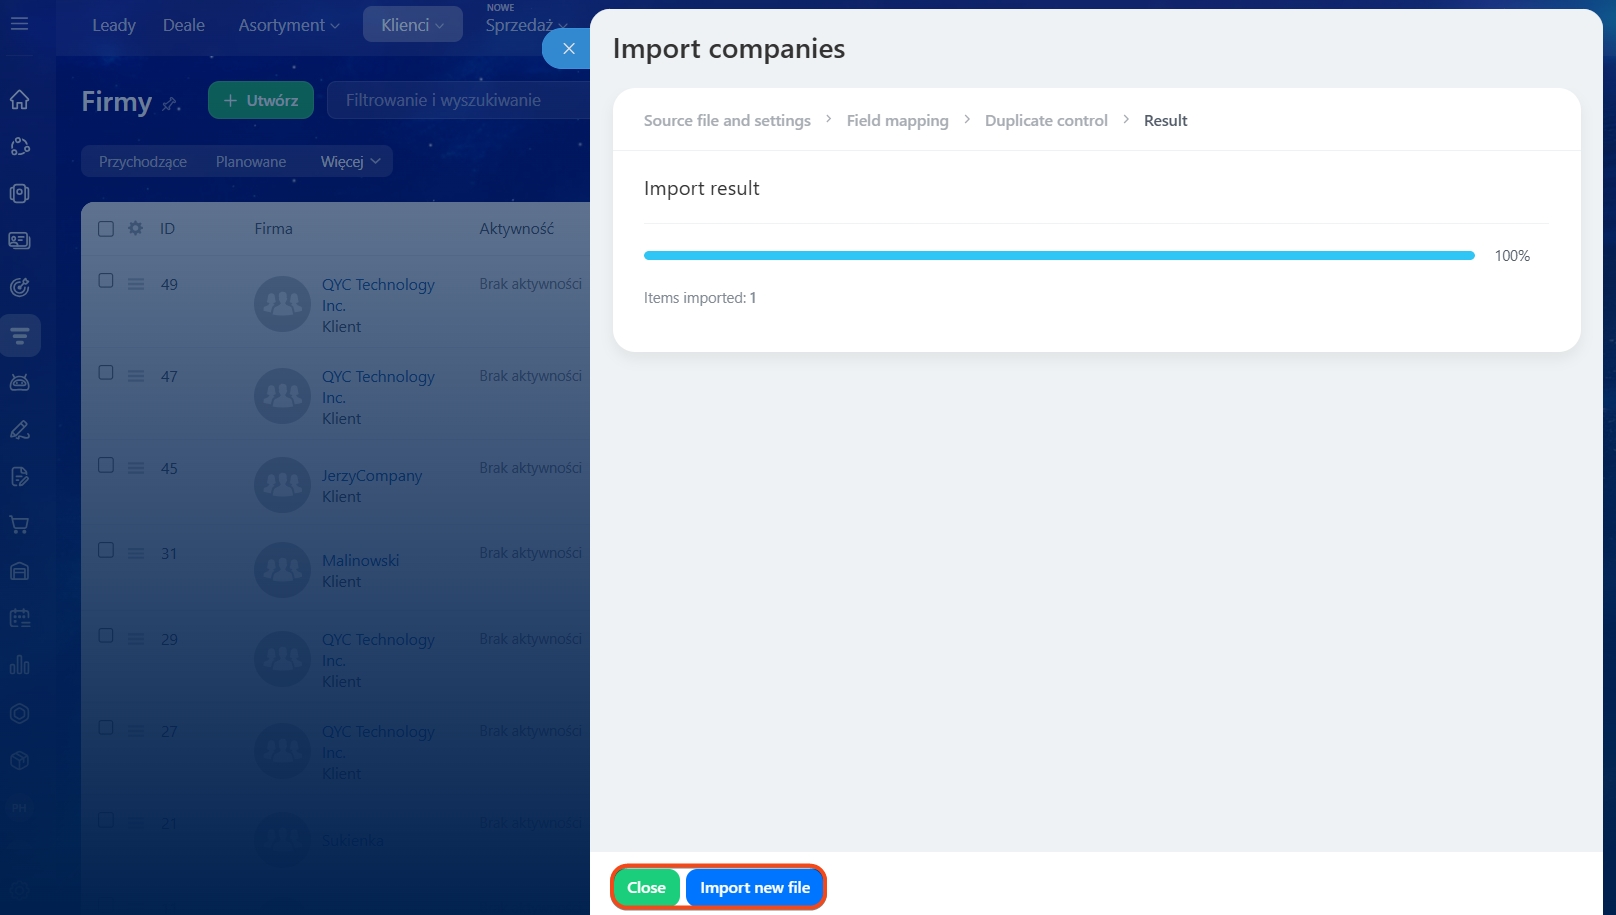Expand the Sprzedaż dropdown menu
The width and height of the screenshot is (1616, 915).
click(526, 25)
